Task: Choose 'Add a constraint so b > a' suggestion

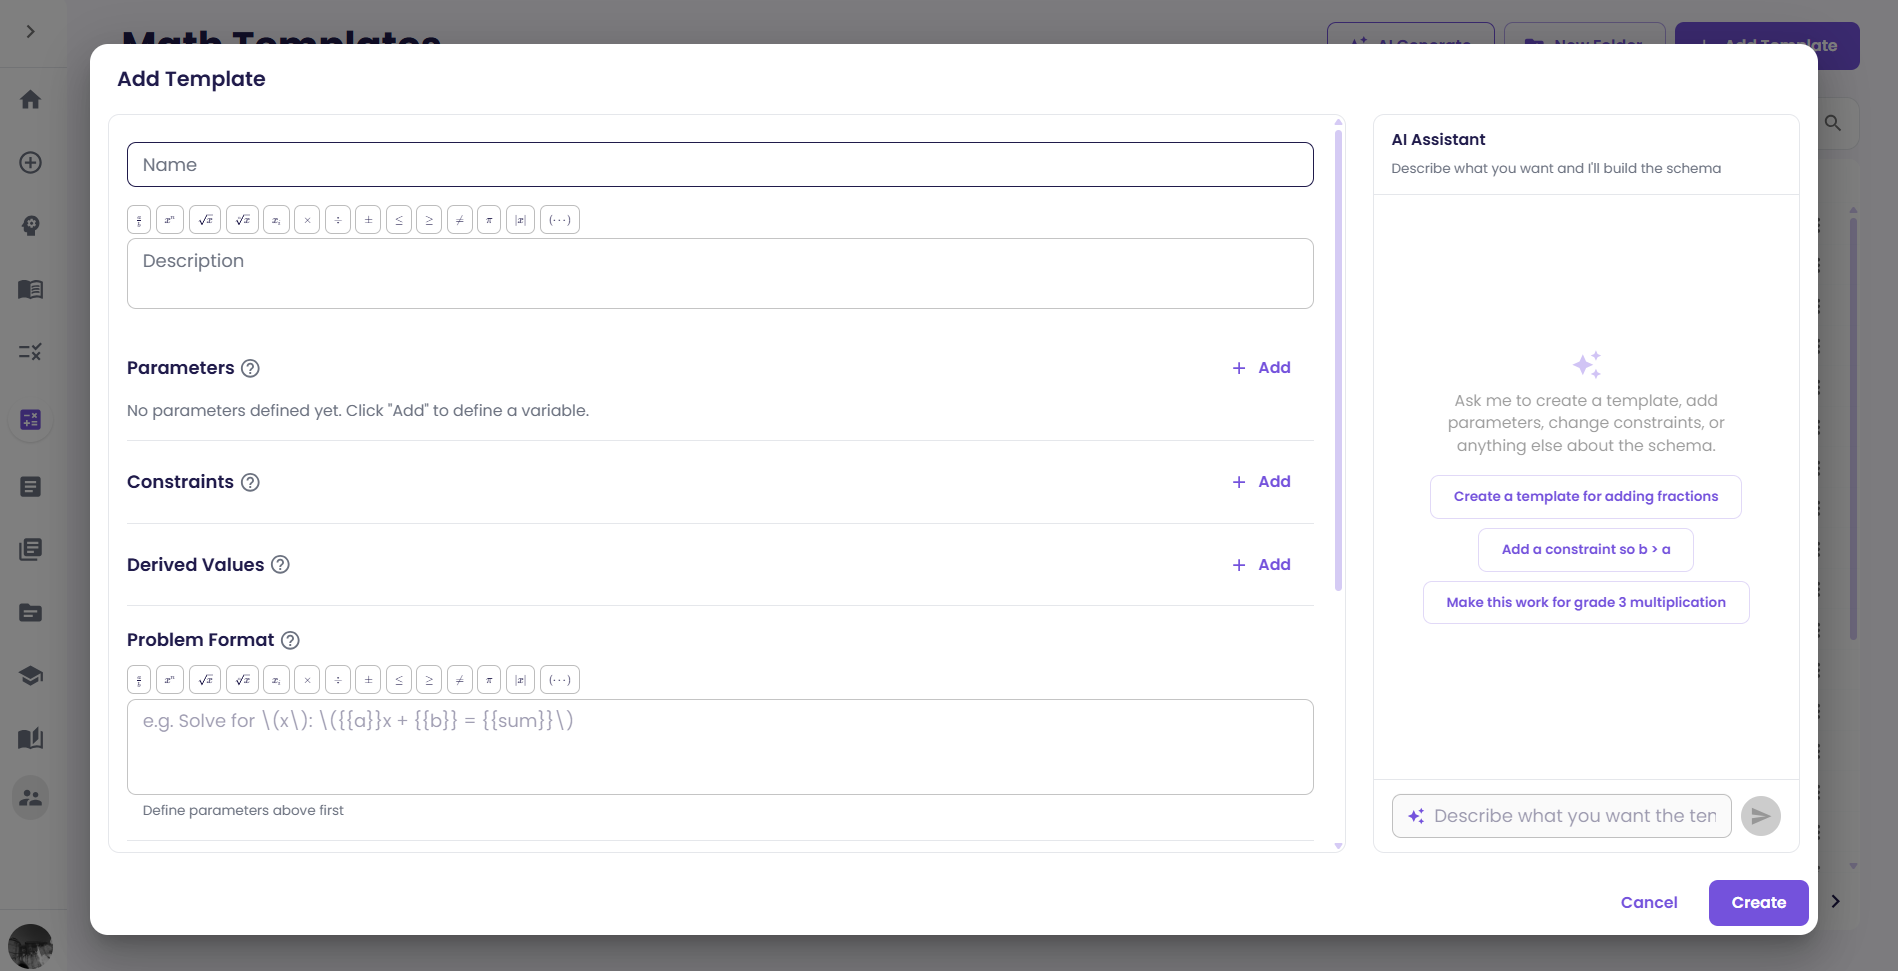Action: (1586, 550)
